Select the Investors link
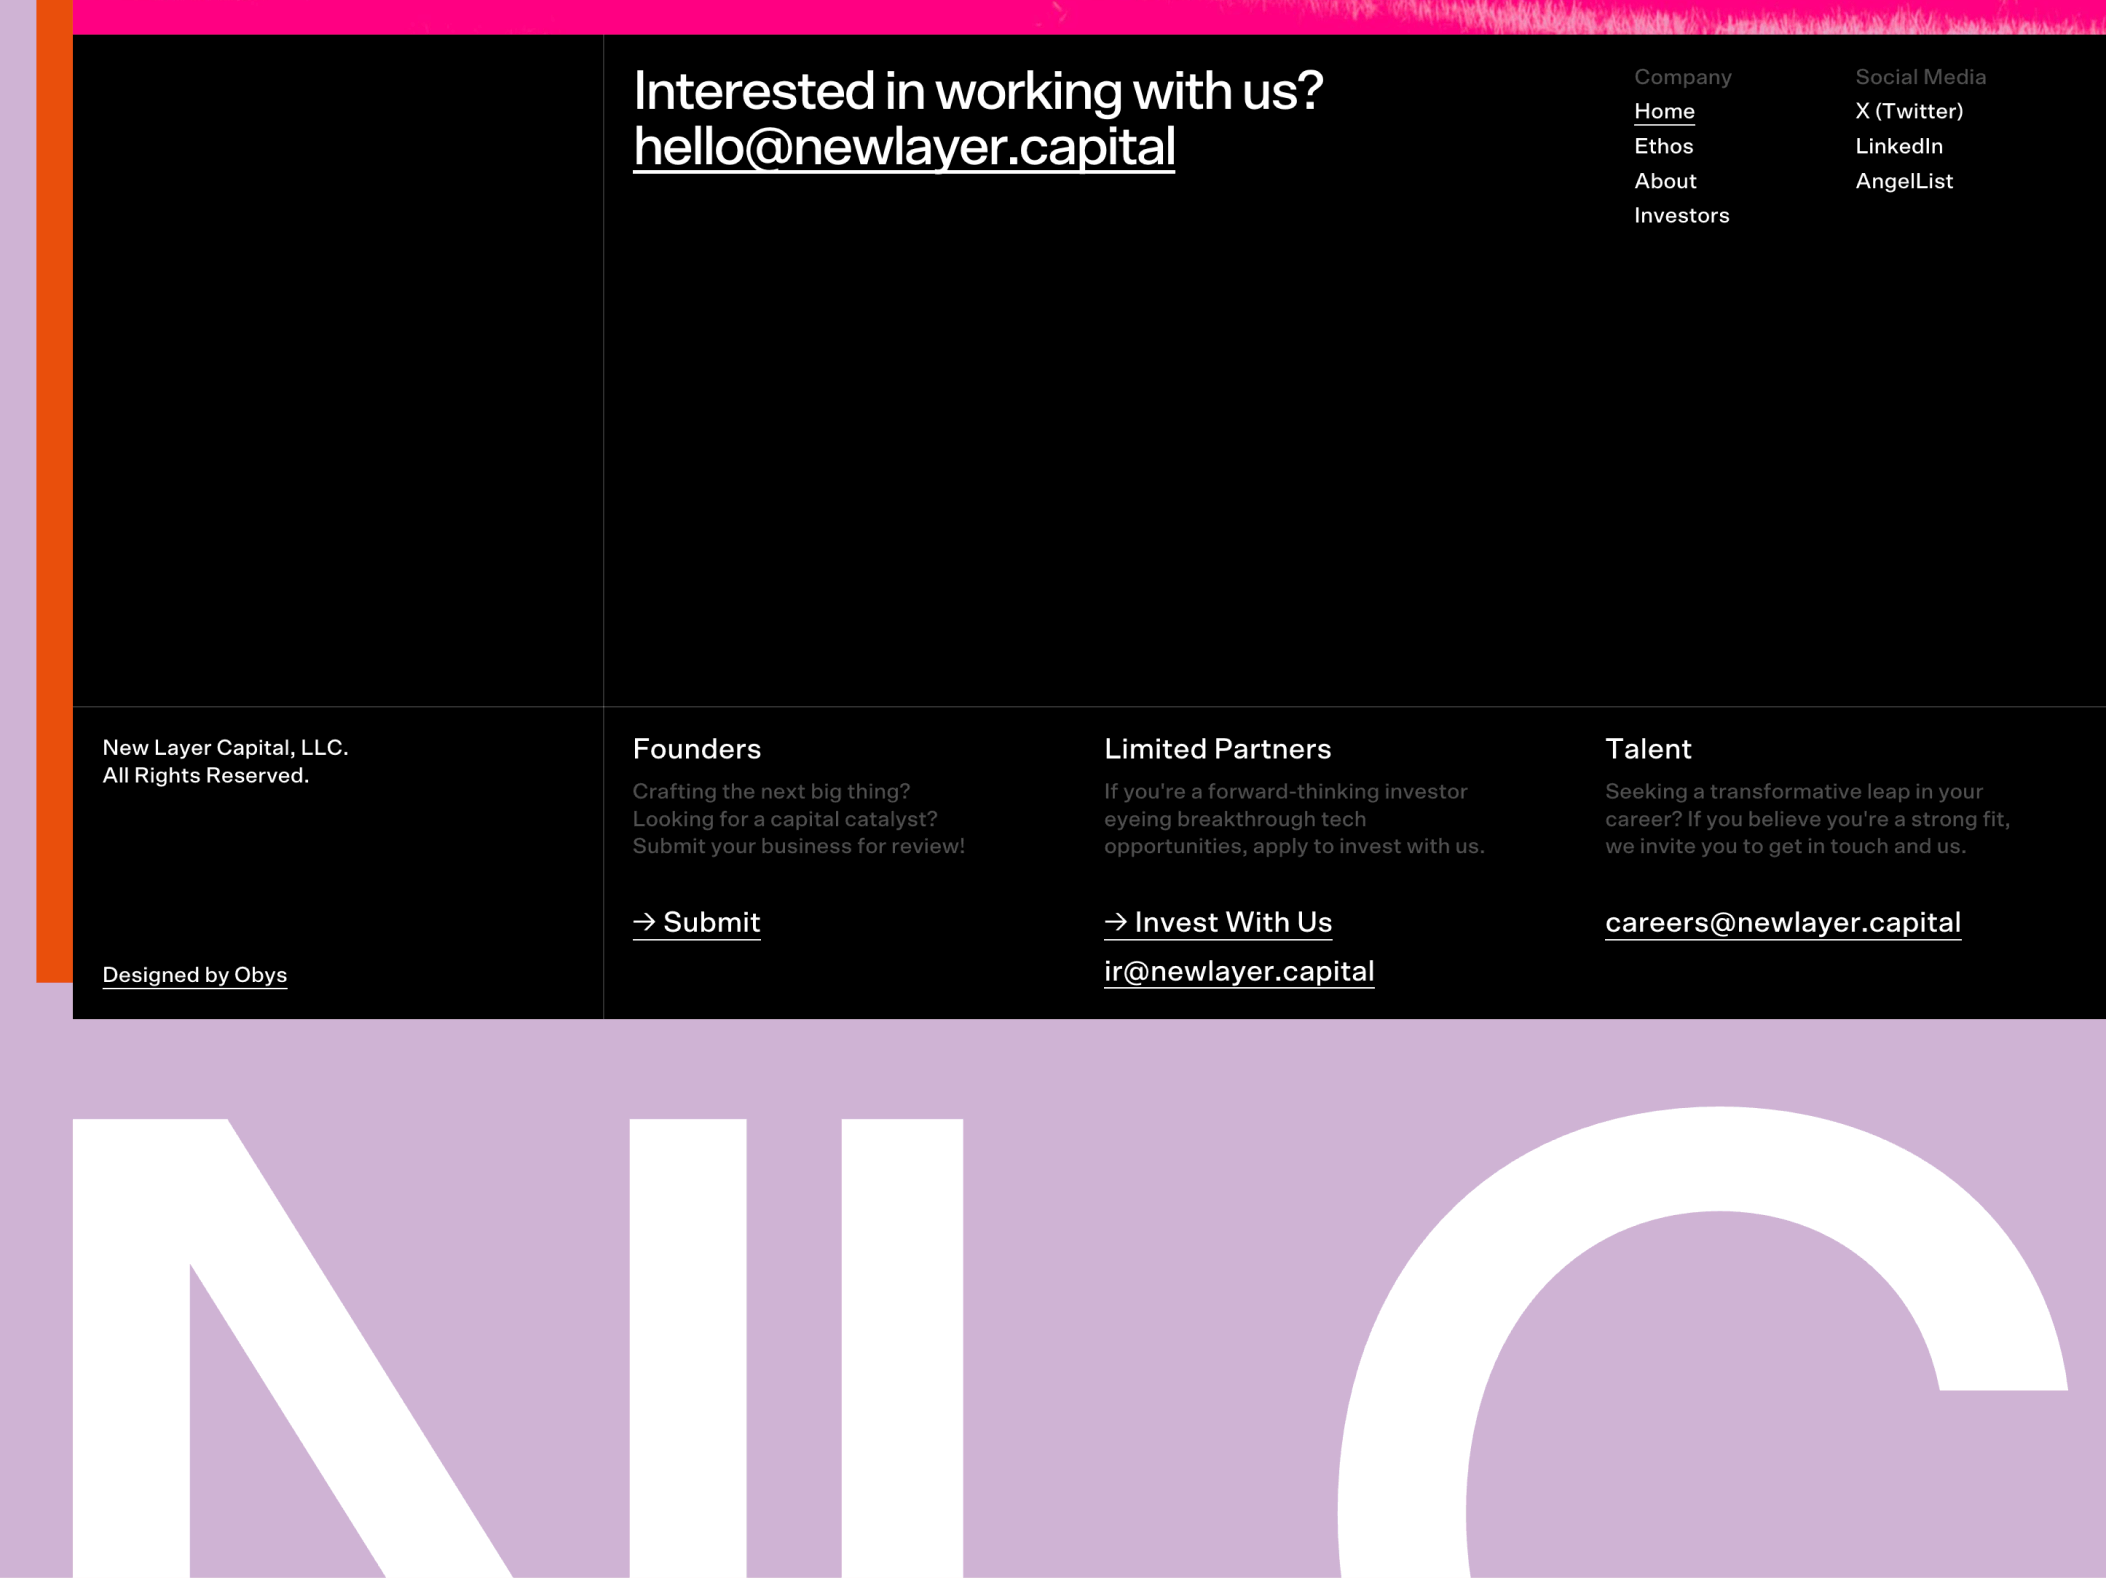This screenshot has height=1578, width=2106. (1681, 215)
